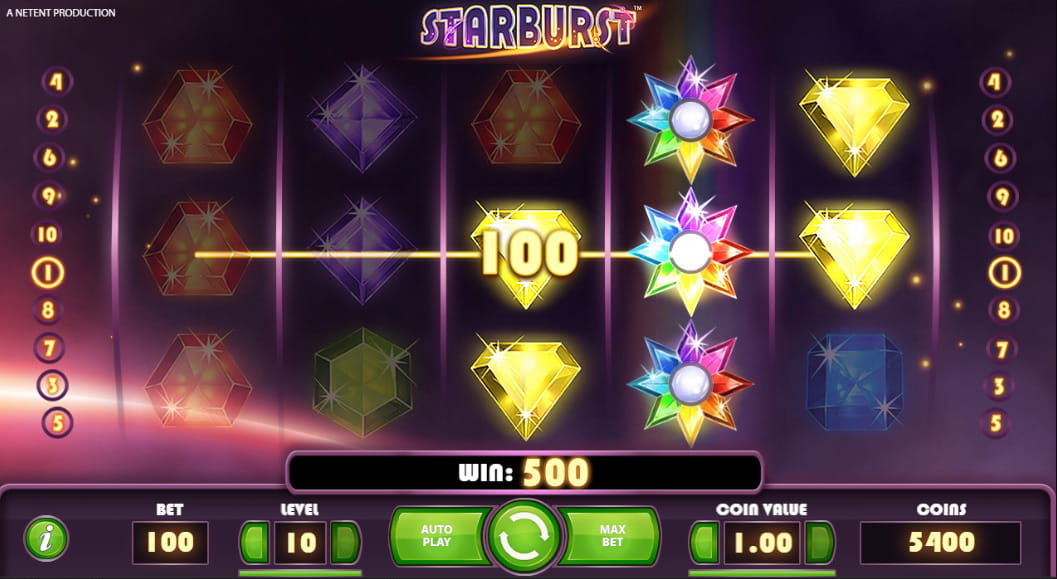This screenshot has width=1057, height=579.
Task: Click the green level slider bar under Level
Action: click(300, 574)
